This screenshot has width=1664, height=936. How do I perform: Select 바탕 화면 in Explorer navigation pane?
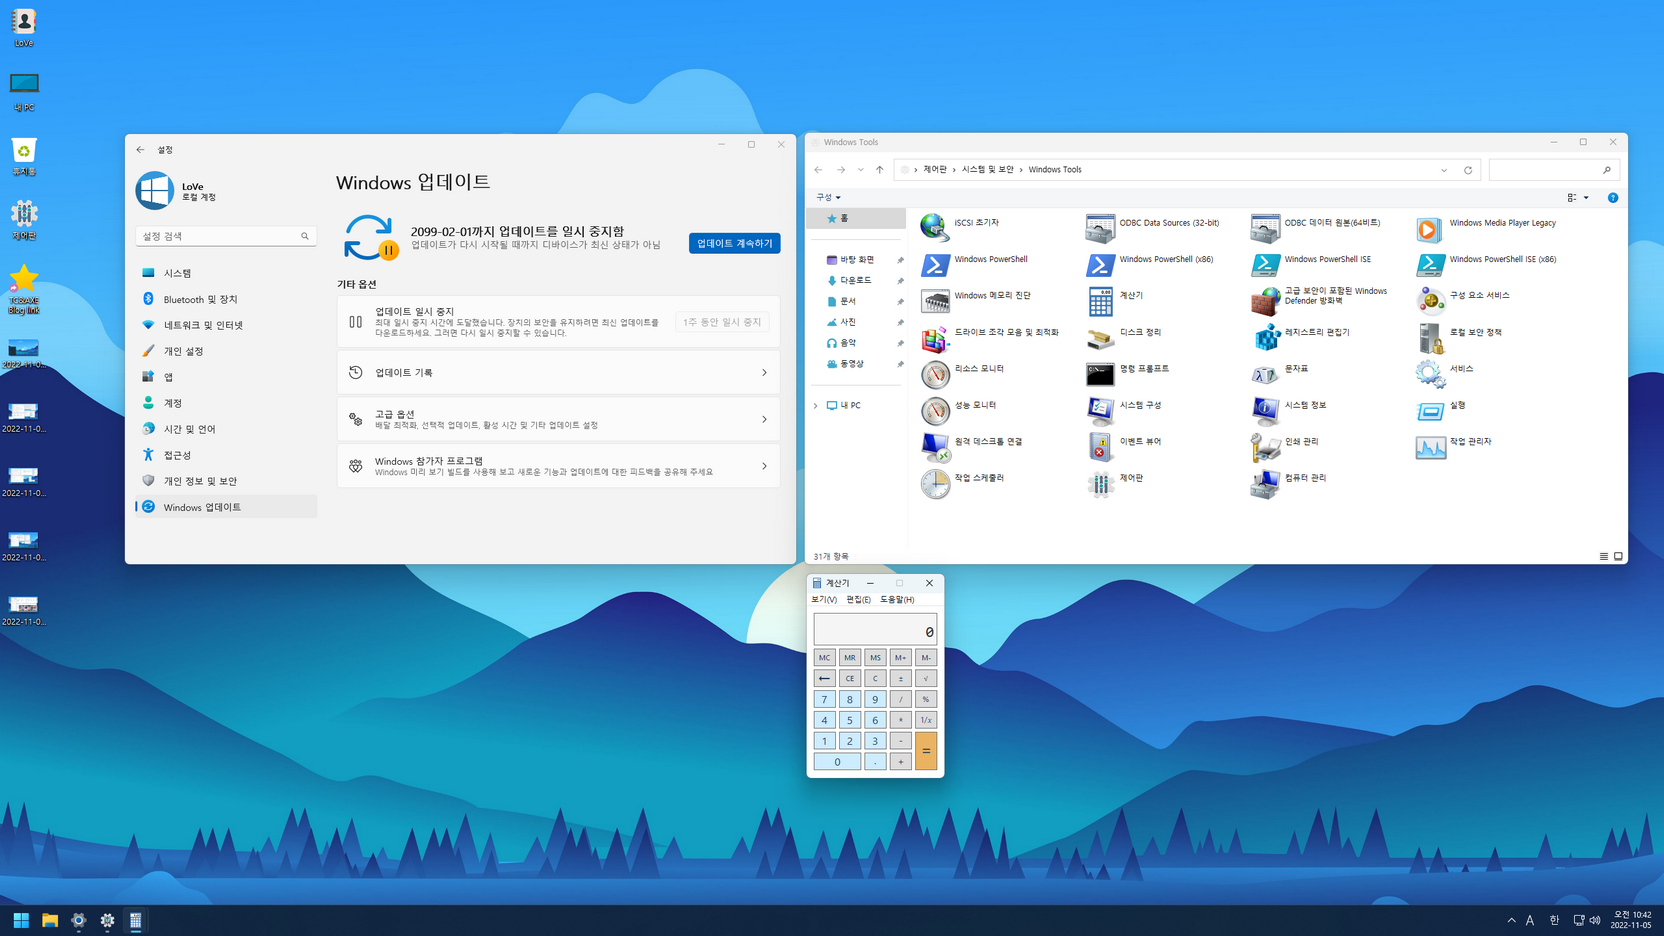(x=856, y=260)
